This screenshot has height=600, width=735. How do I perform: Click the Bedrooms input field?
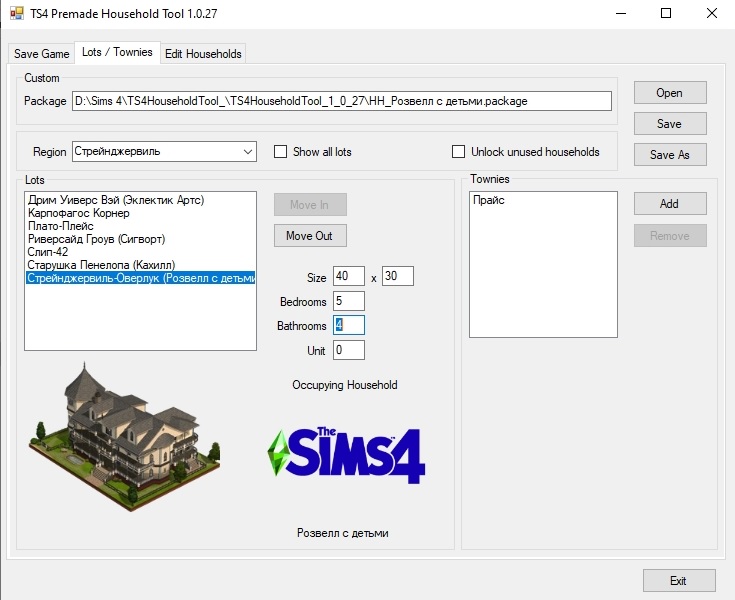(349, 301)
